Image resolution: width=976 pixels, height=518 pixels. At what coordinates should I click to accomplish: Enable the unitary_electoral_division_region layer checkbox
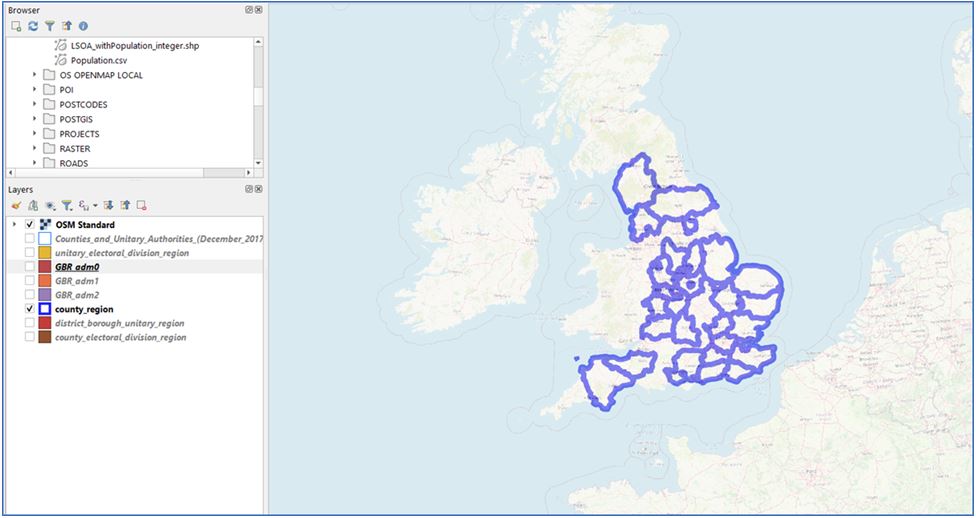pos(29,253)
